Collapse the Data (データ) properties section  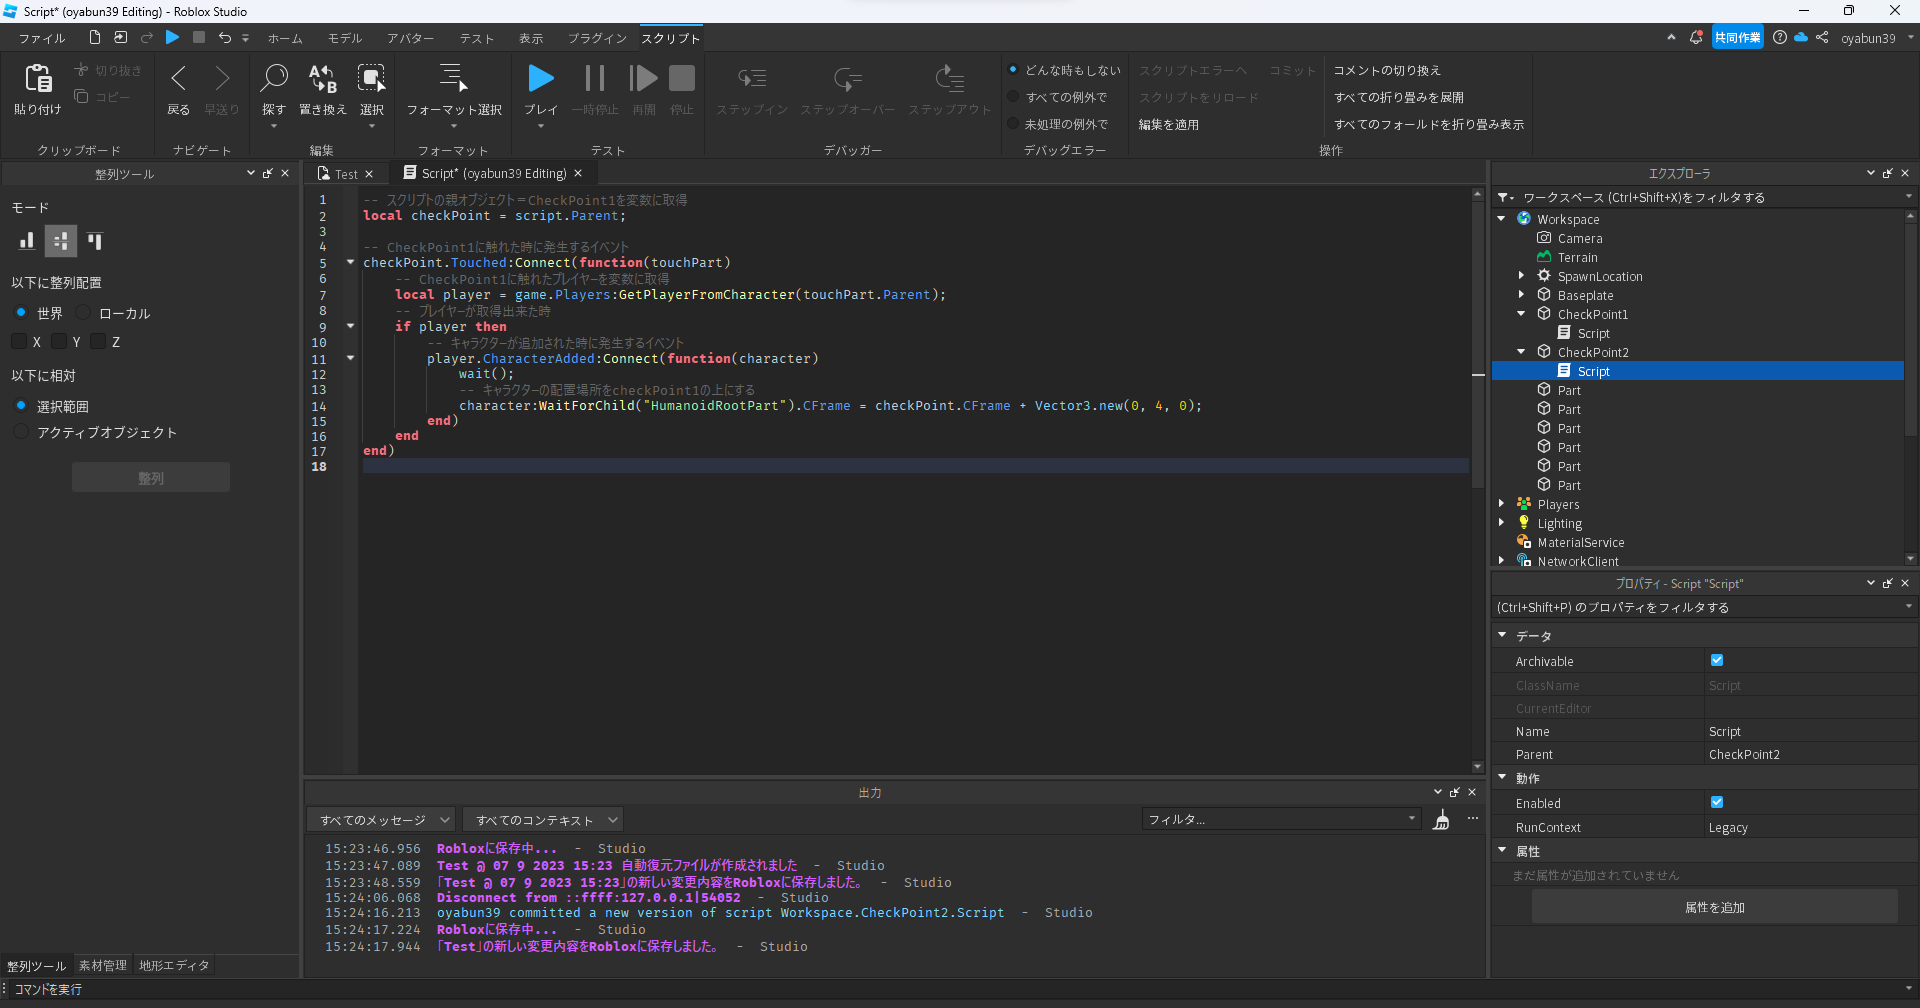1502,635
